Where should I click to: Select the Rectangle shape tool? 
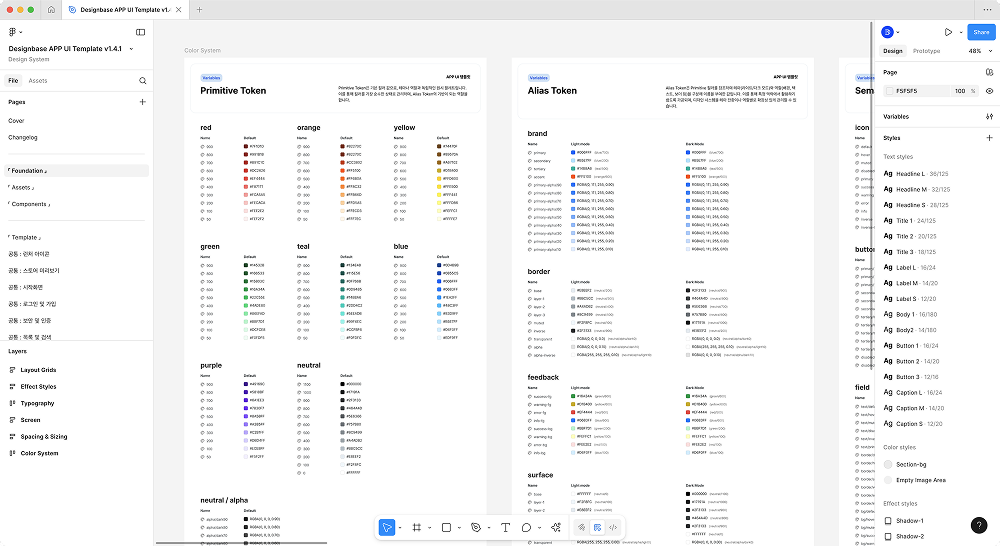tap(446, 527)
